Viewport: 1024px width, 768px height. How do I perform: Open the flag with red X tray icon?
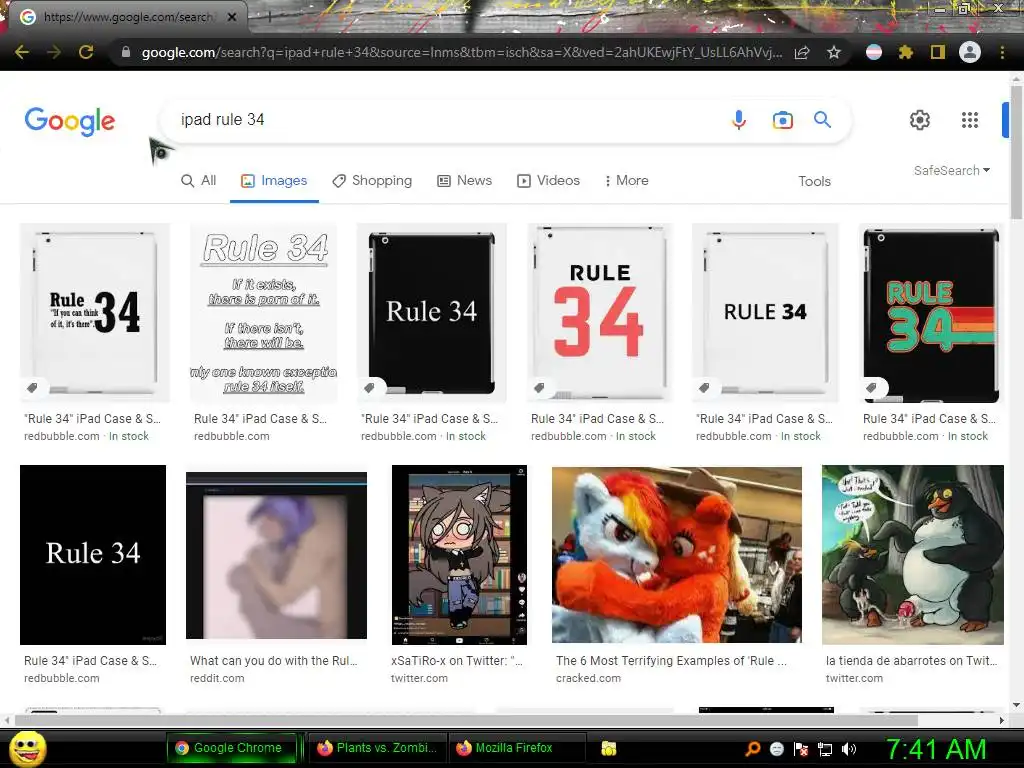pos(801,749)
